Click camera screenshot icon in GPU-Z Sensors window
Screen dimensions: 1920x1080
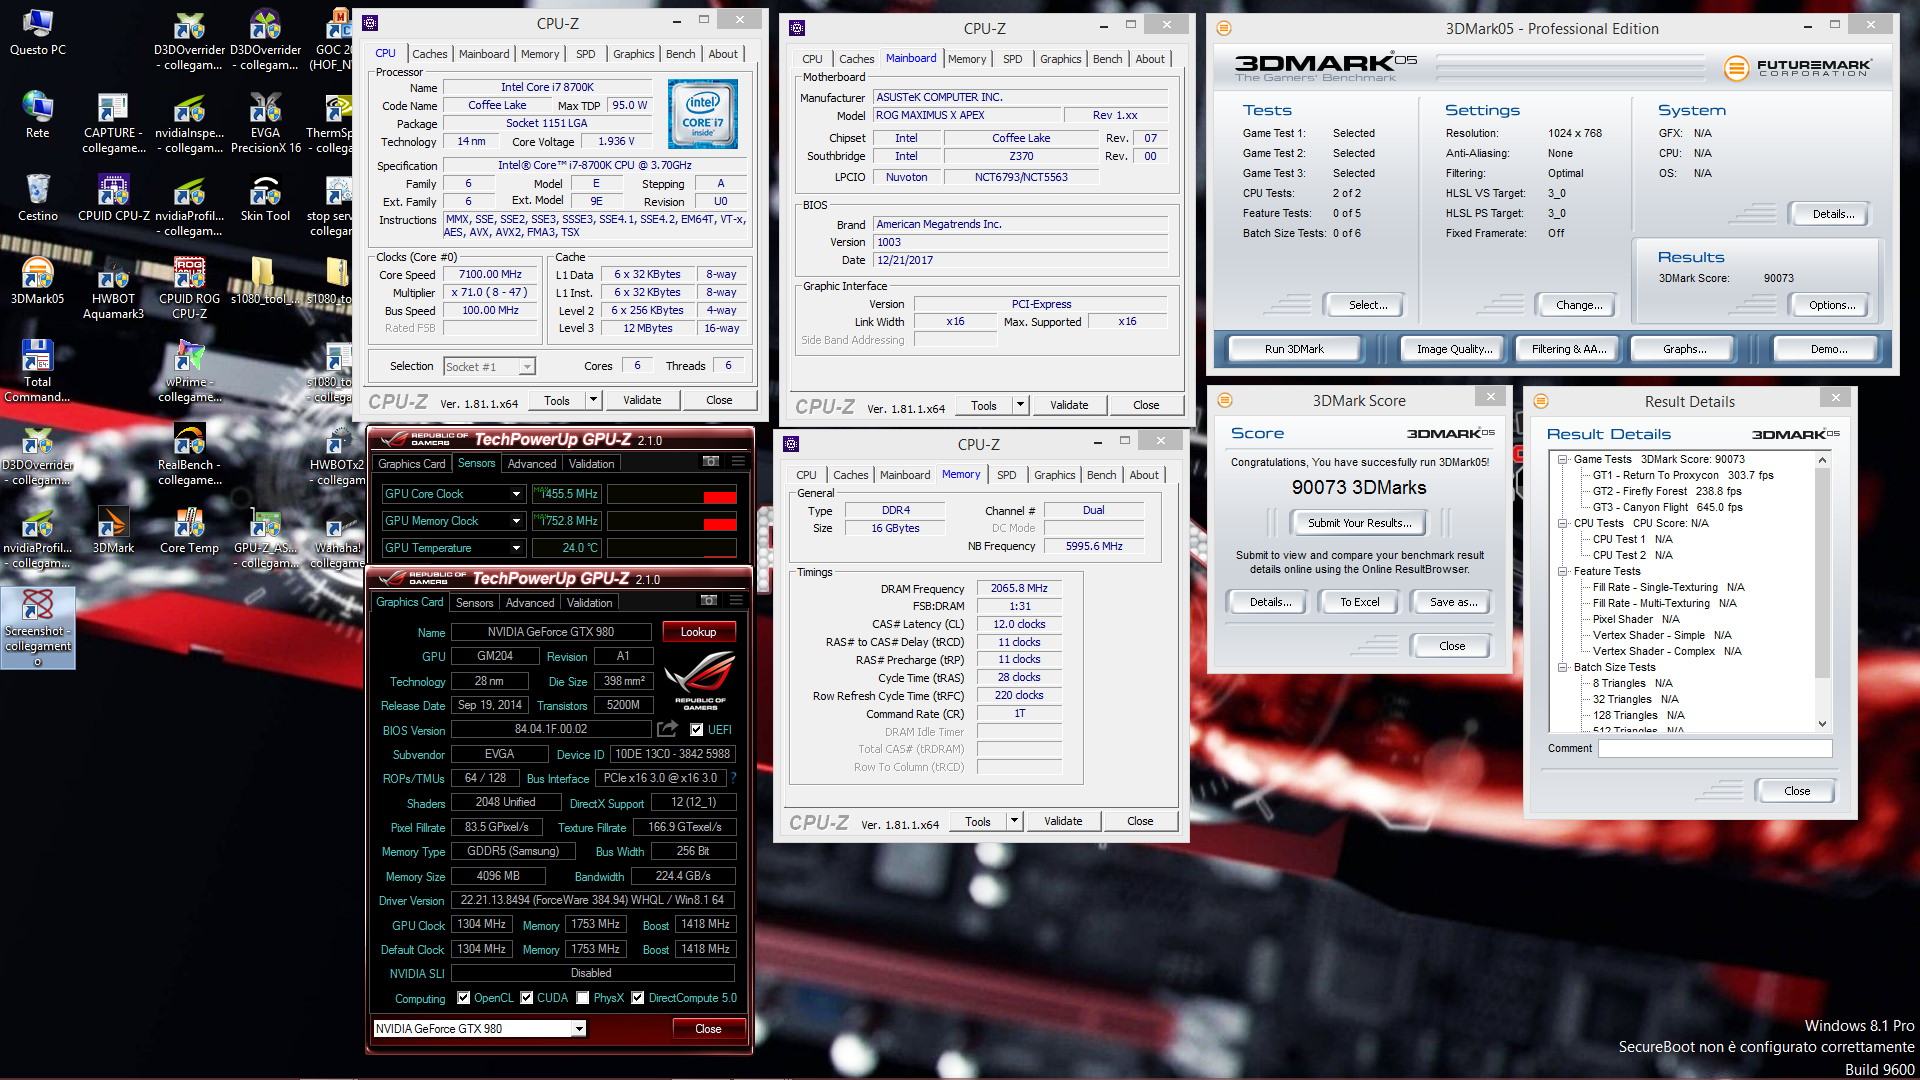[x=711, y=461]
